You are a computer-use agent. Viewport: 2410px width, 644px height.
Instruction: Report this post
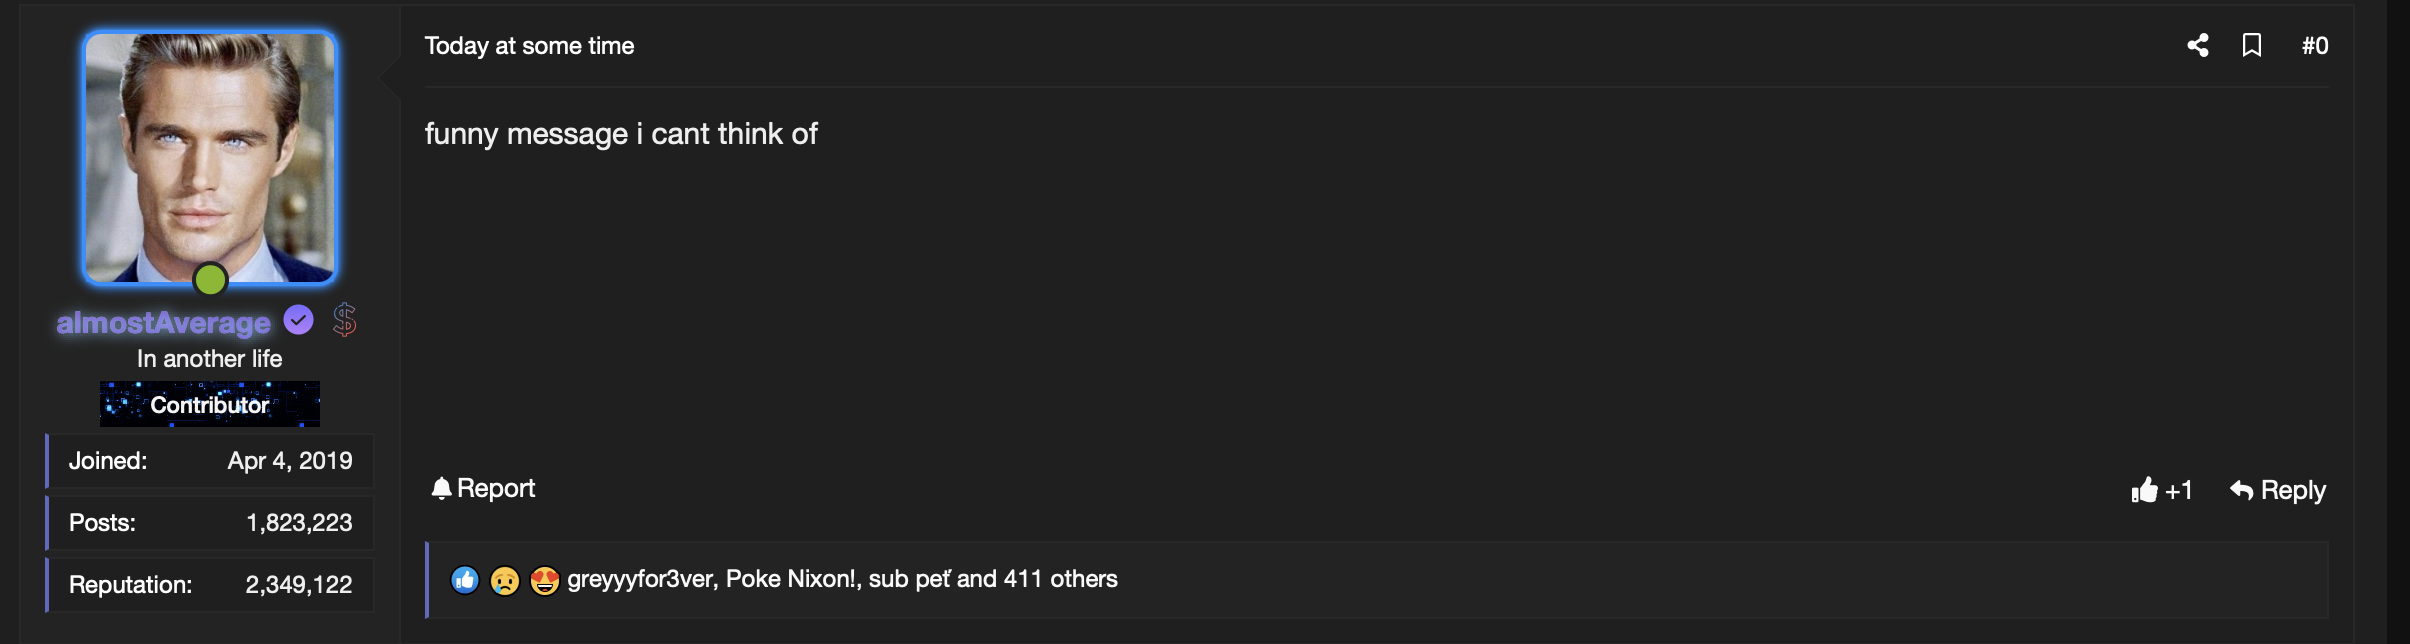[x=484, y=488]
